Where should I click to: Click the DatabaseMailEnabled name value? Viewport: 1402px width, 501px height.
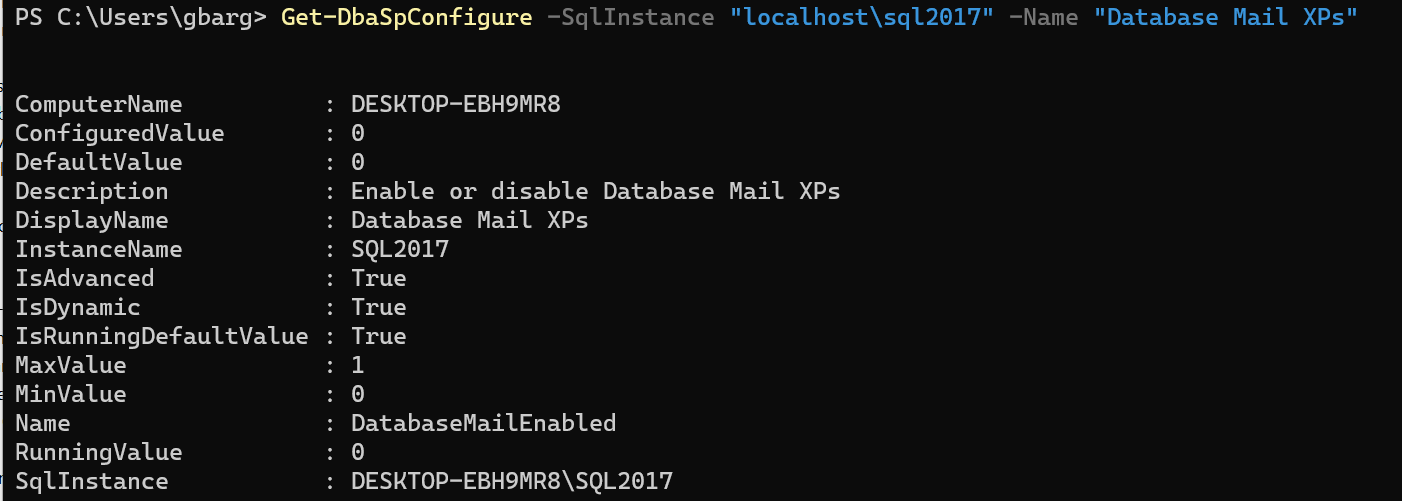(x=483, y=423)
